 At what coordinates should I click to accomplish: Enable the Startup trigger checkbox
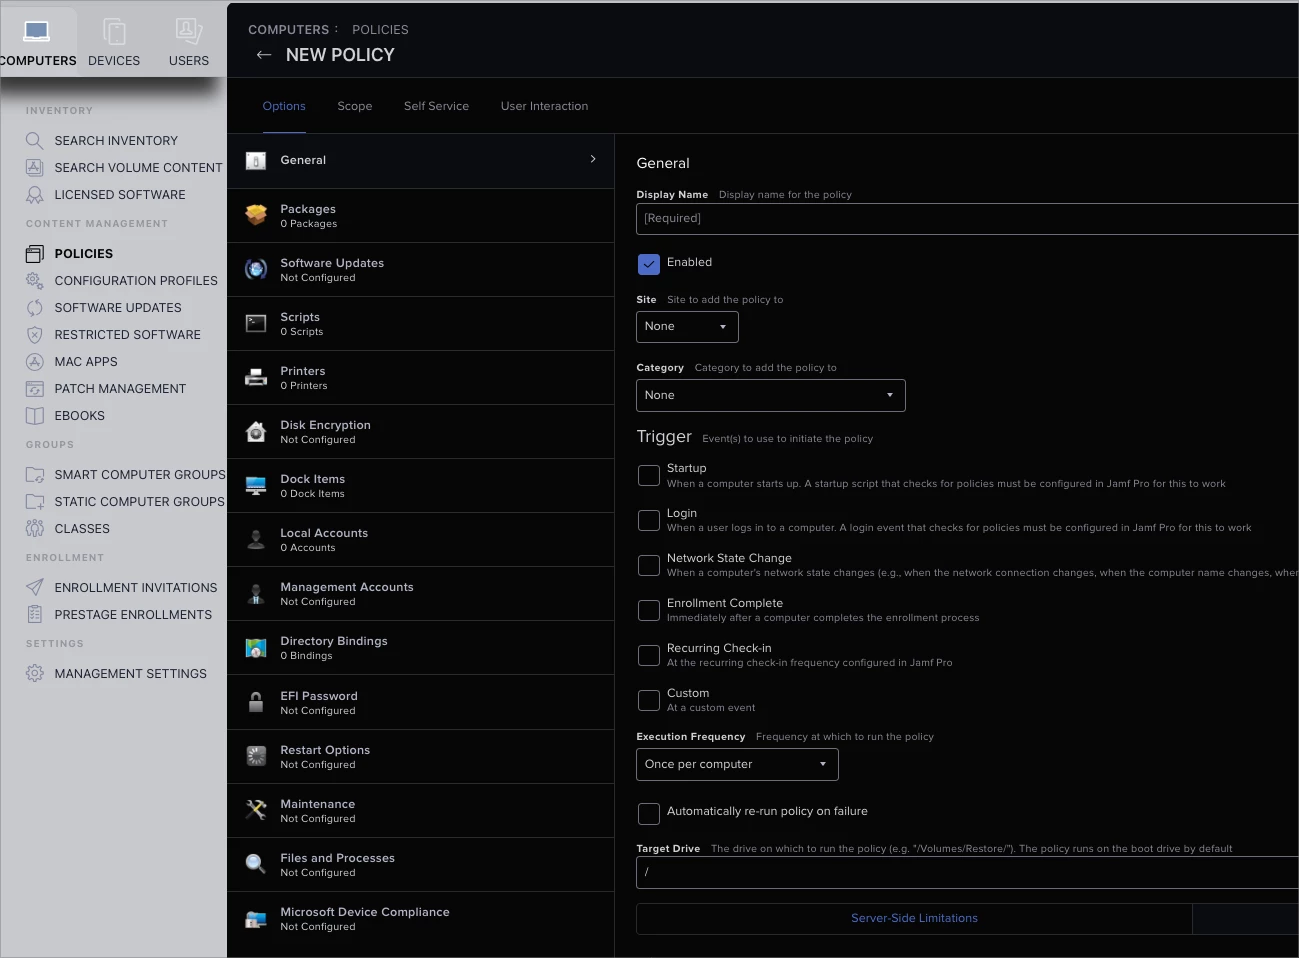click(x=649, y=475)
